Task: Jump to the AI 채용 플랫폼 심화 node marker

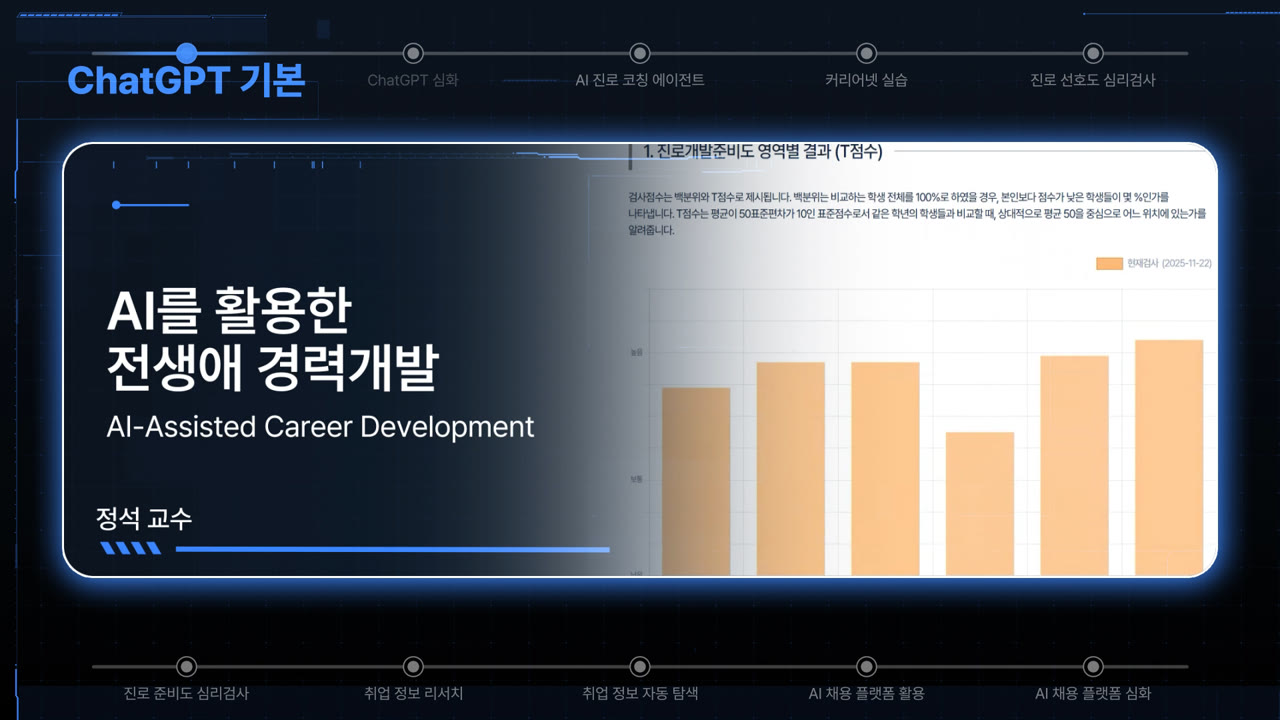Action: pyautogui.click(x=1093, y=666)
